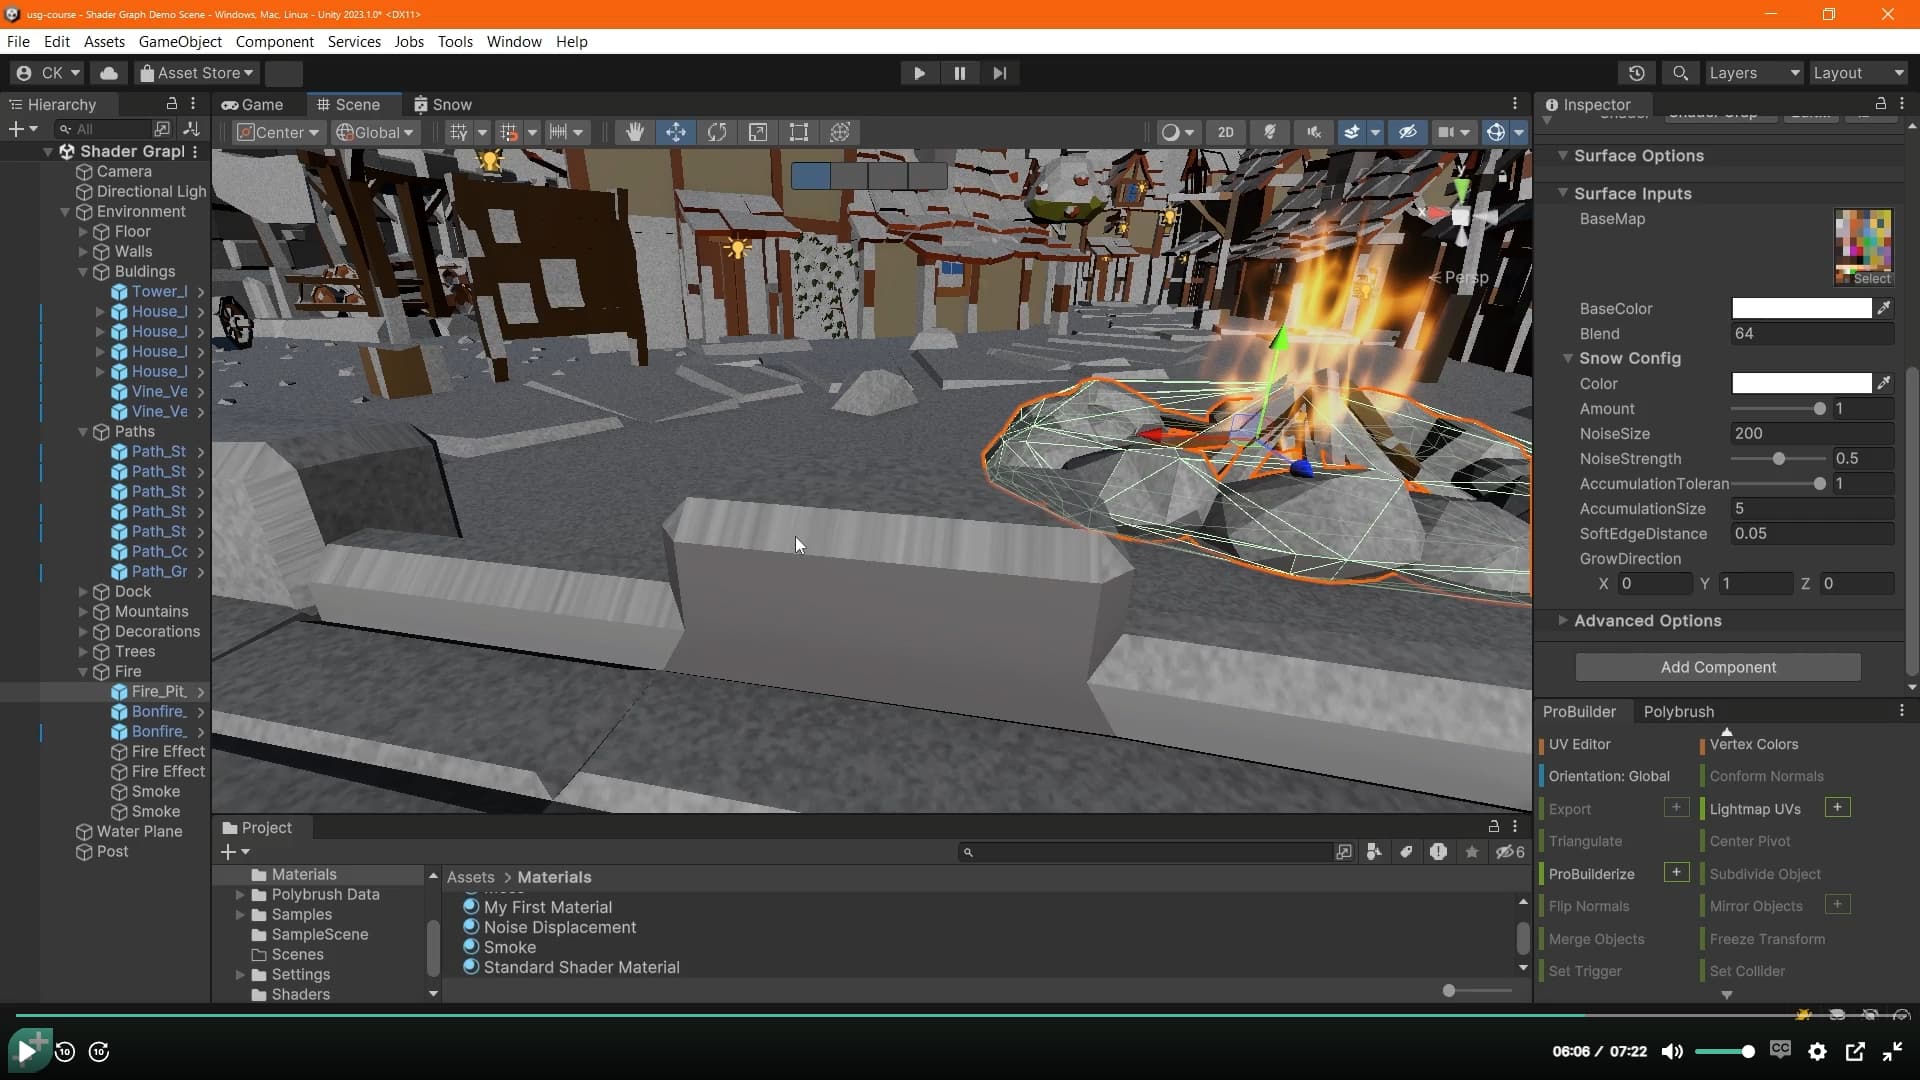Click the BaseColor eyedropper icon
This screenshot has width=1920, height=1080.
1884,308
